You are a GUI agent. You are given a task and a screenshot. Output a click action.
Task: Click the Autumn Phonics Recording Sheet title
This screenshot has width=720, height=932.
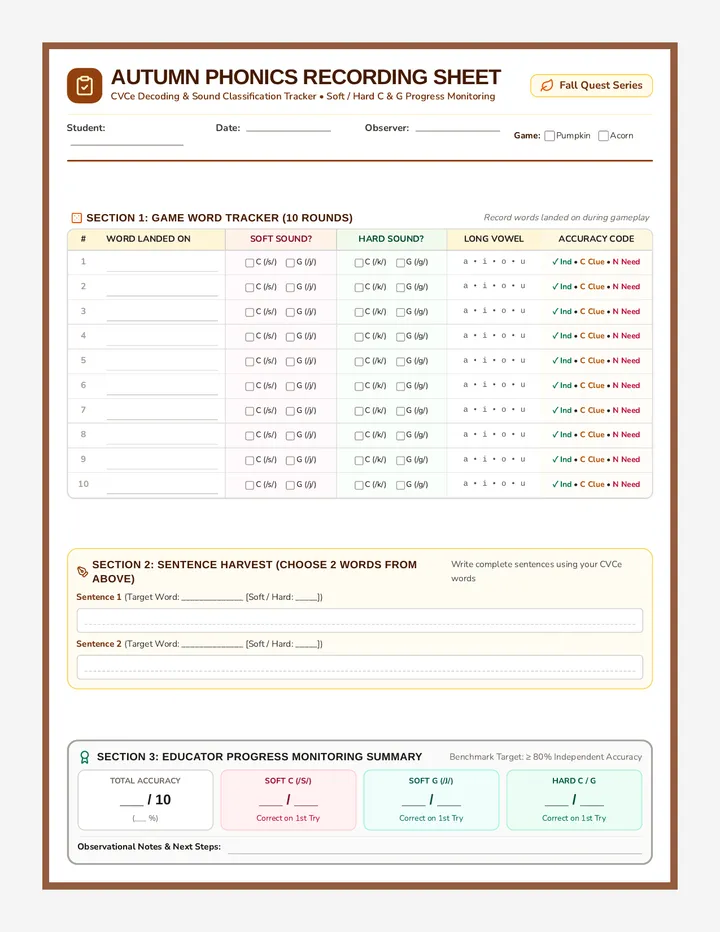306,78
